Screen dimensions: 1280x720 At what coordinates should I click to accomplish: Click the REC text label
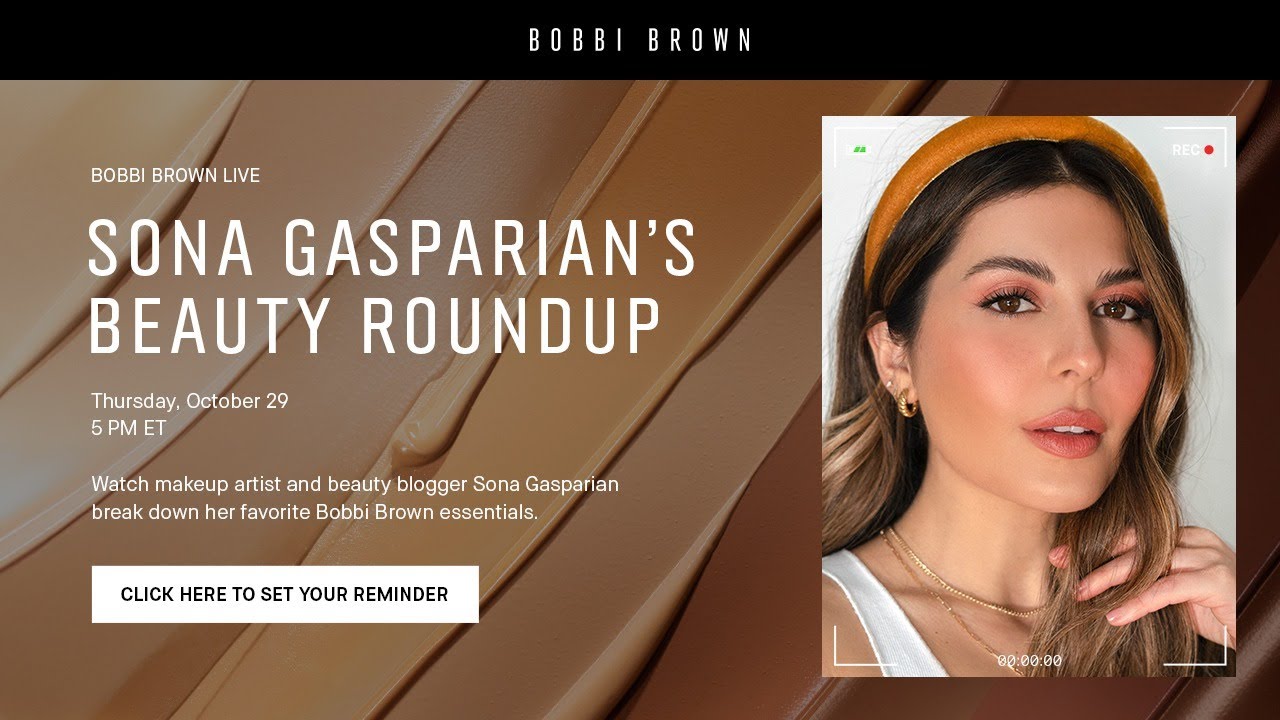point(1185,150)
